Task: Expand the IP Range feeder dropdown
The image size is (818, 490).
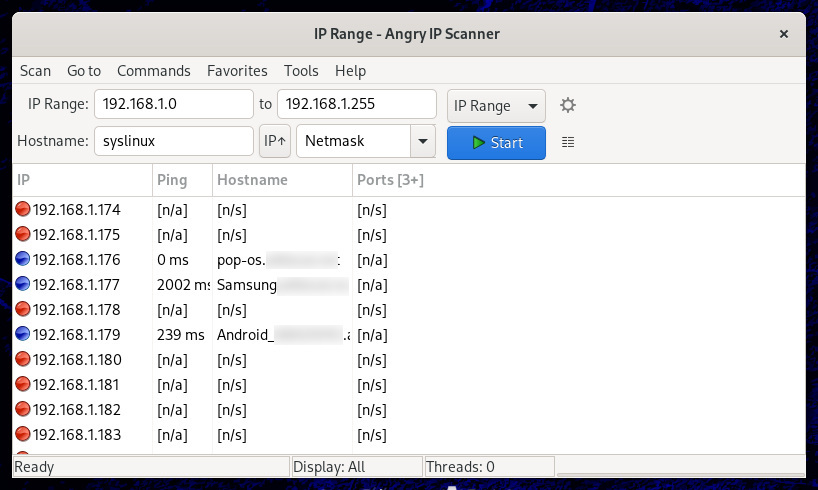Action: click(496, 105)
